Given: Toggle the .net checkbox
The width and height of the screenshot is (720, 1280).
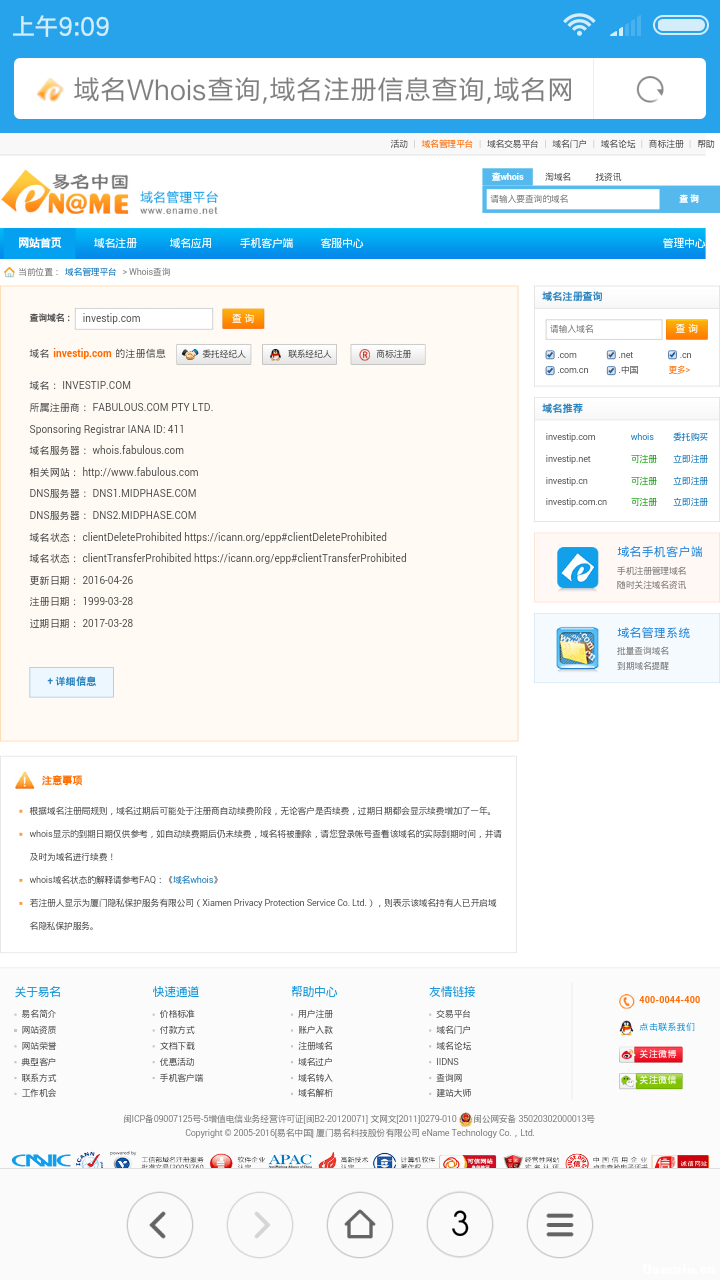Looking at the screenshot, I should tap(611, 355).
